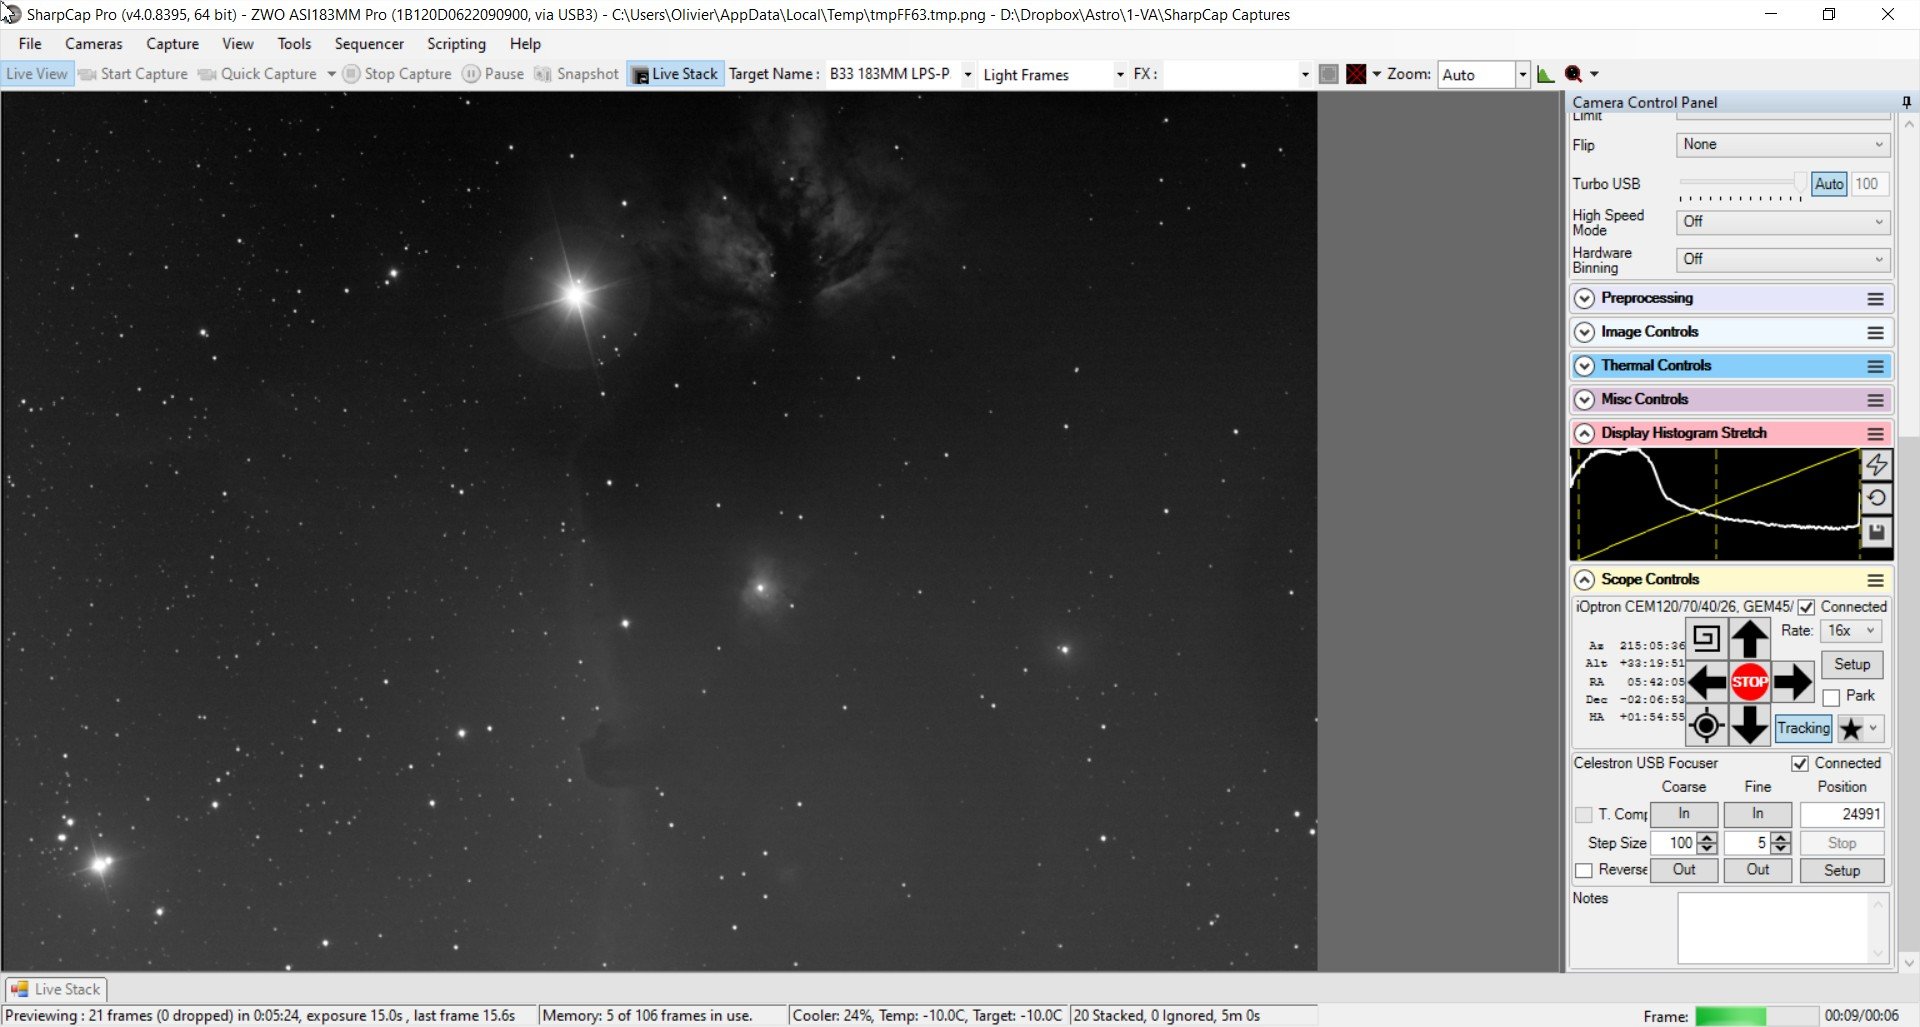The image size is (1920, 1027).
Task: Uncheck the iOptron mount Connected checkbox
Action: [x=1806, y=607]
